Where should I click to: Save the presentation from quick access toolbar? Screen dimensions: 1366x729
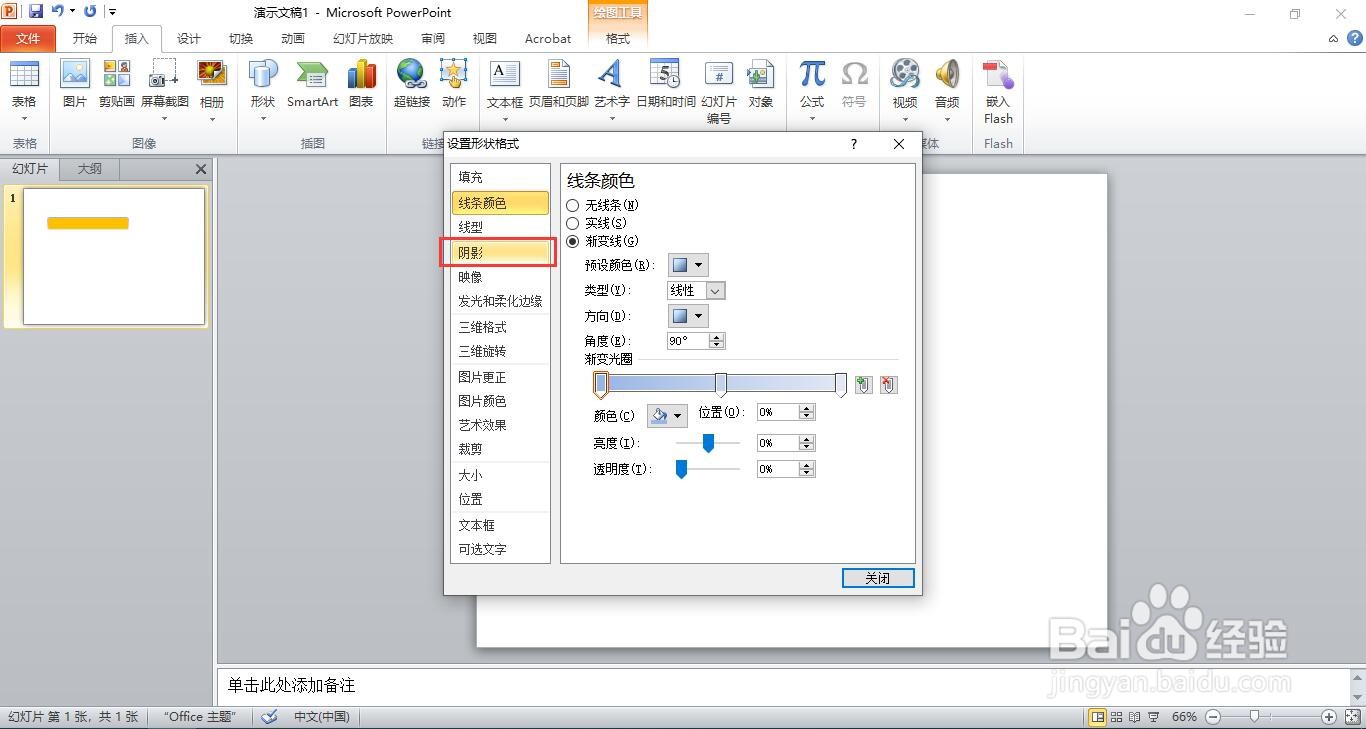(x=36, y=12)
